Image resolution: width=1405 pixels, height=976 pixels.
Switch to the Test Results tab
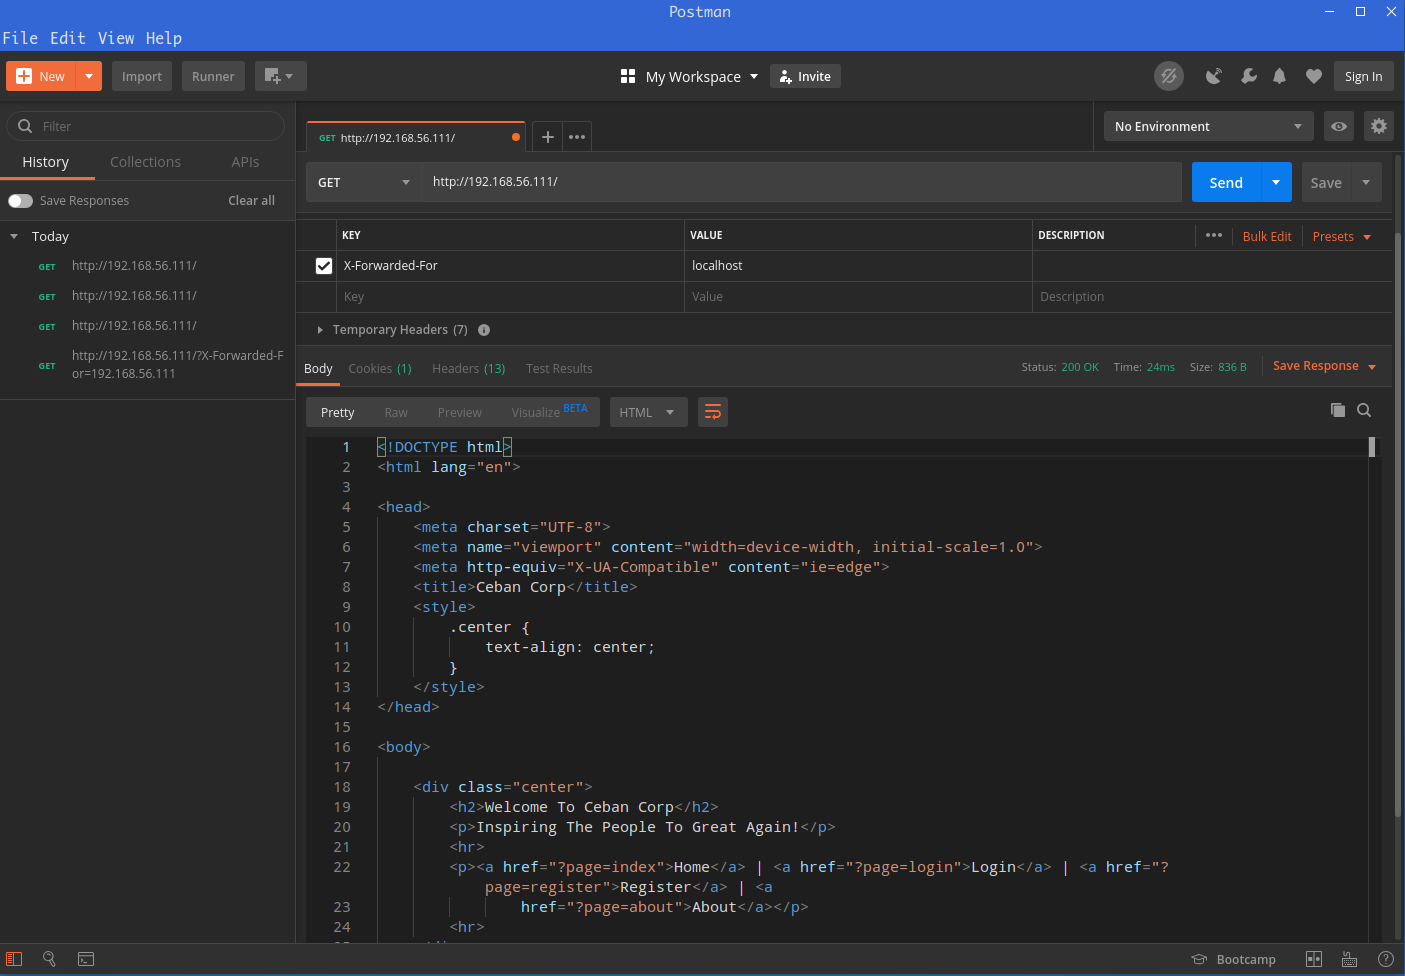[559, 369]
